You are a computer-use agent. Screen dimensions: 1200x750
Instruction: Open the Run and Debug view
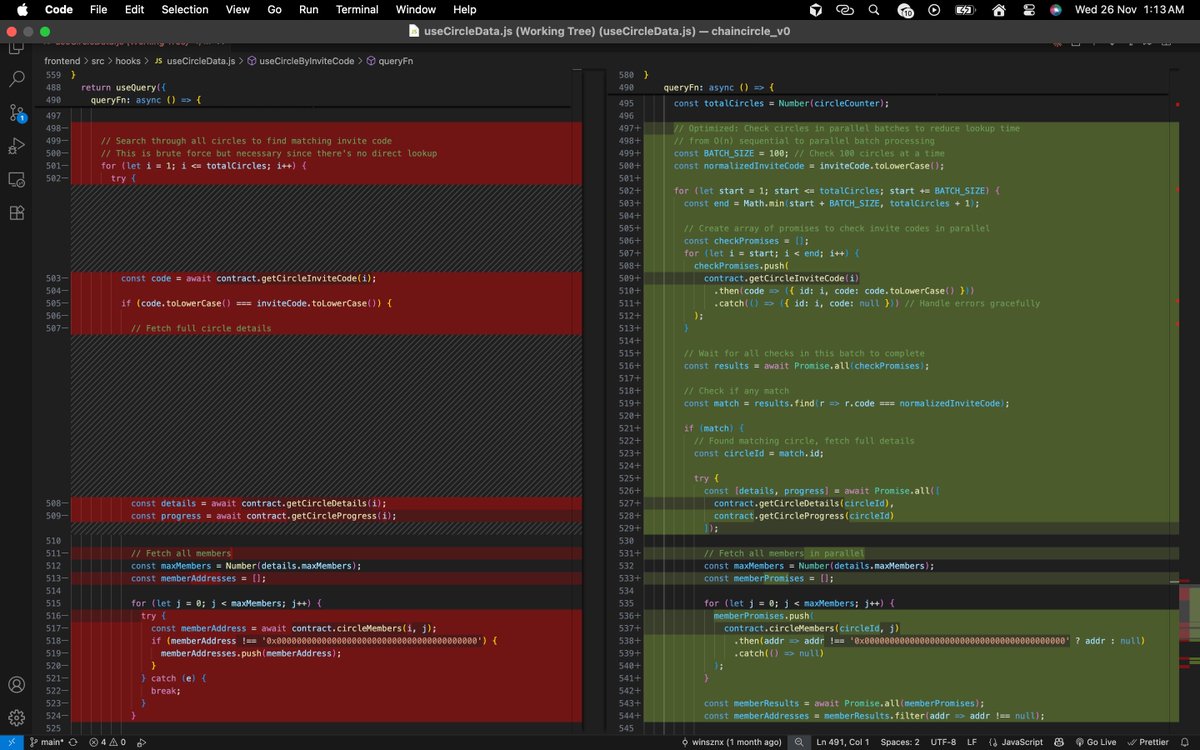(x=16, y=146)
